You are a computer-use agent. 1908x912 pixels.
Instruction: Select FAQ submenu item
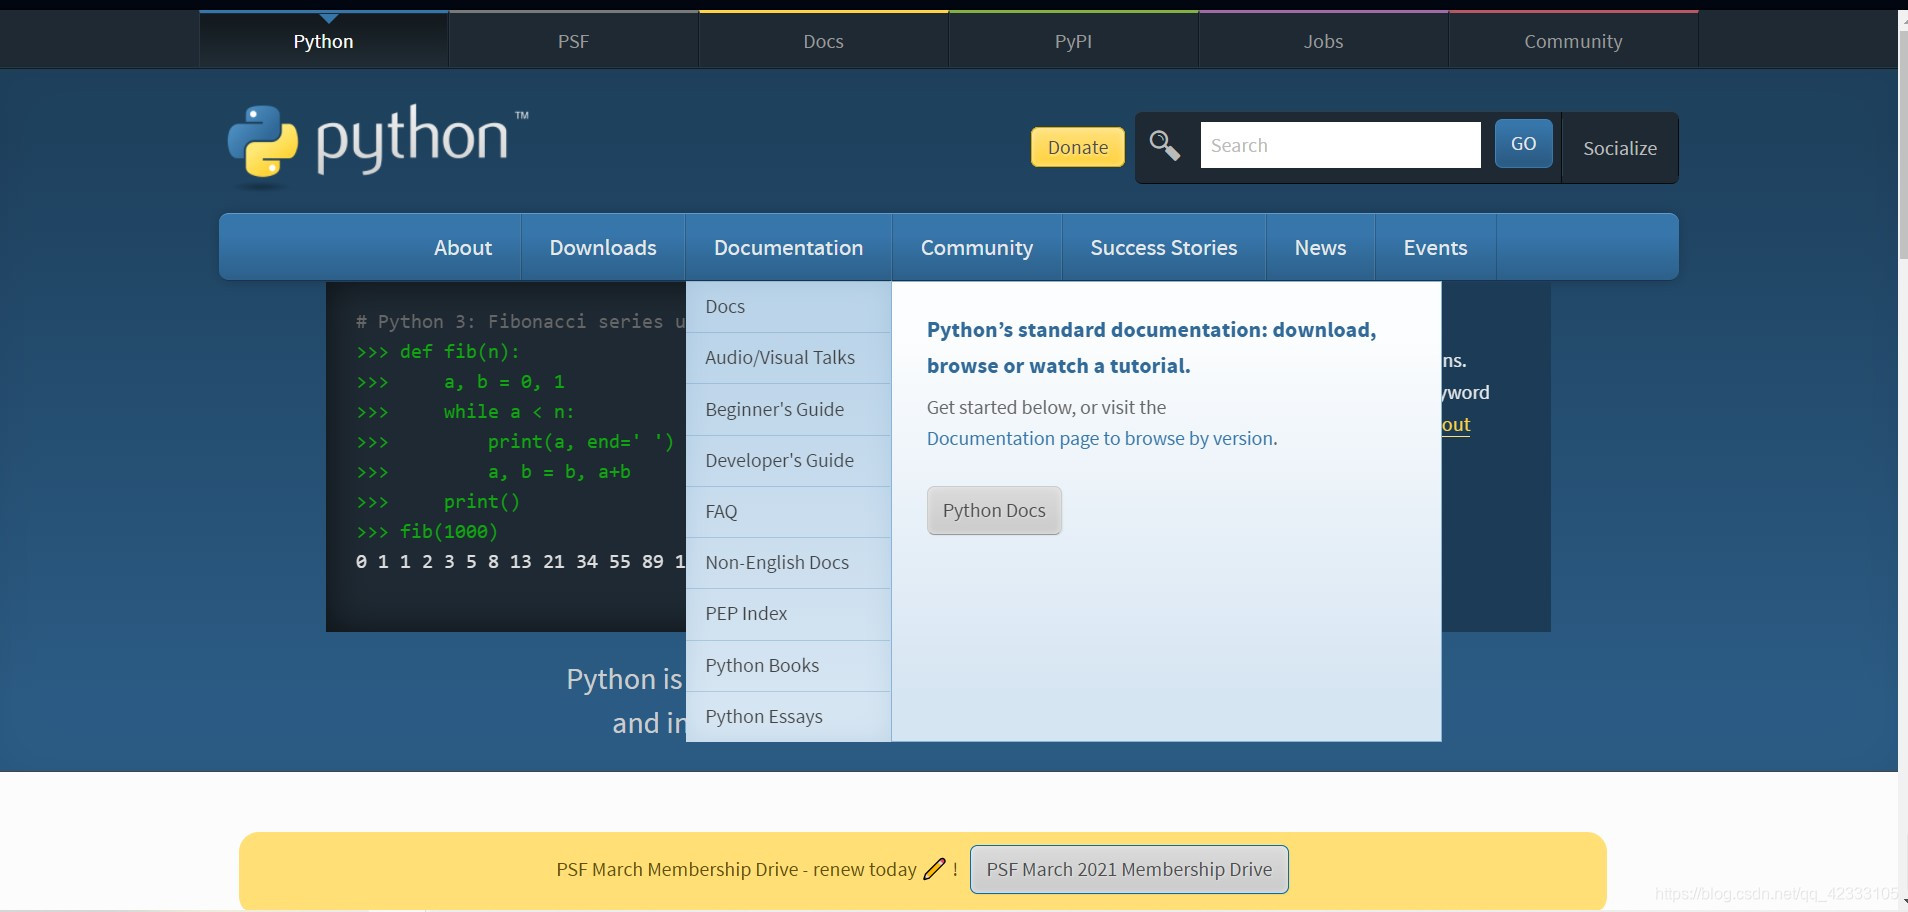coord(788,512)
